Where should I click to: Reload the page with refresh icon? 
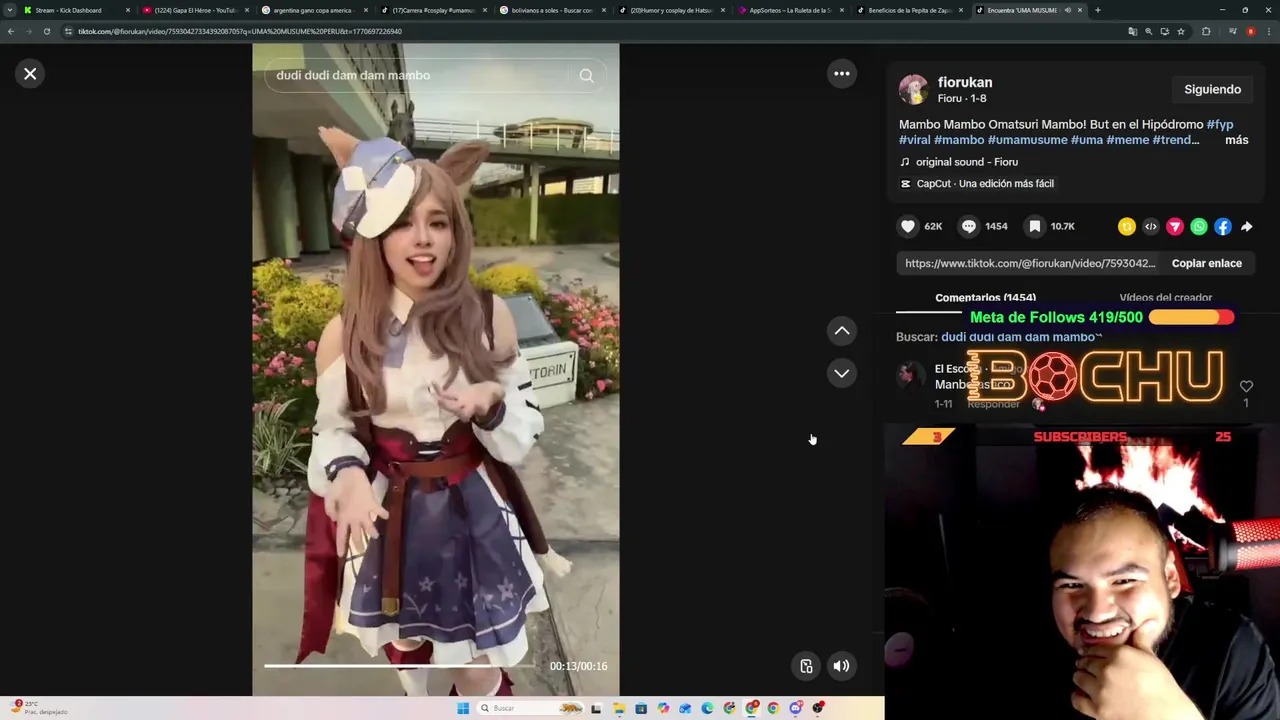47,31
